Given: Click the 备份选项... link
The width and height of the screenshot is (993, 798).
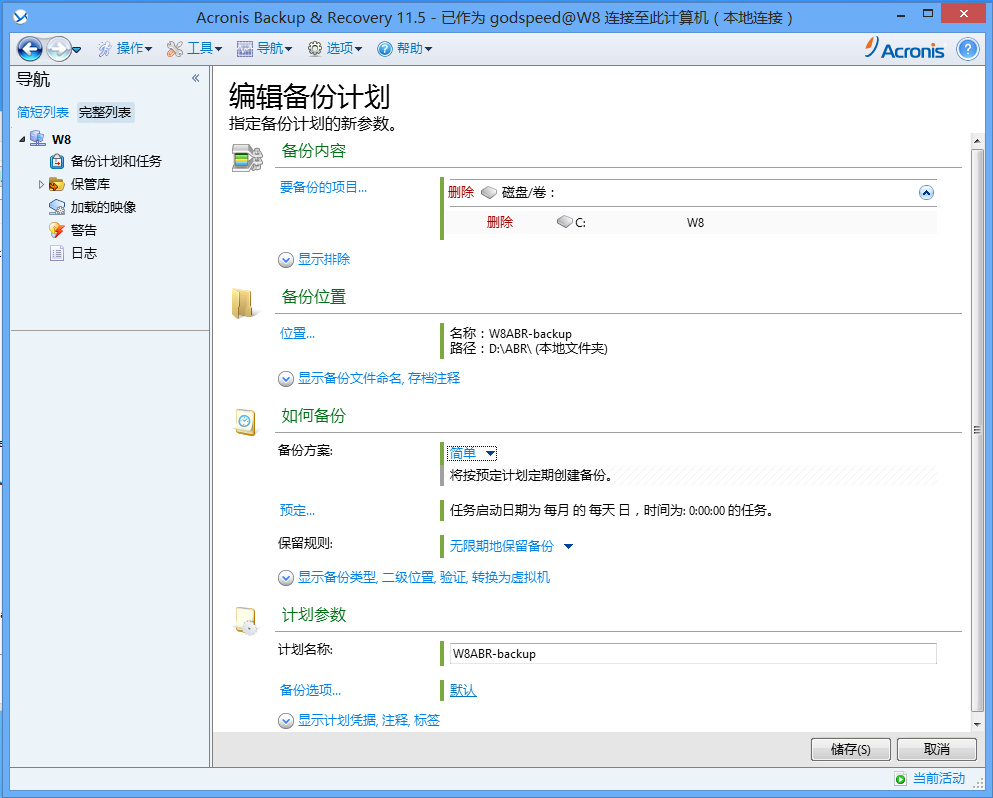Looking at the screenshot, I should pos(310,690).
